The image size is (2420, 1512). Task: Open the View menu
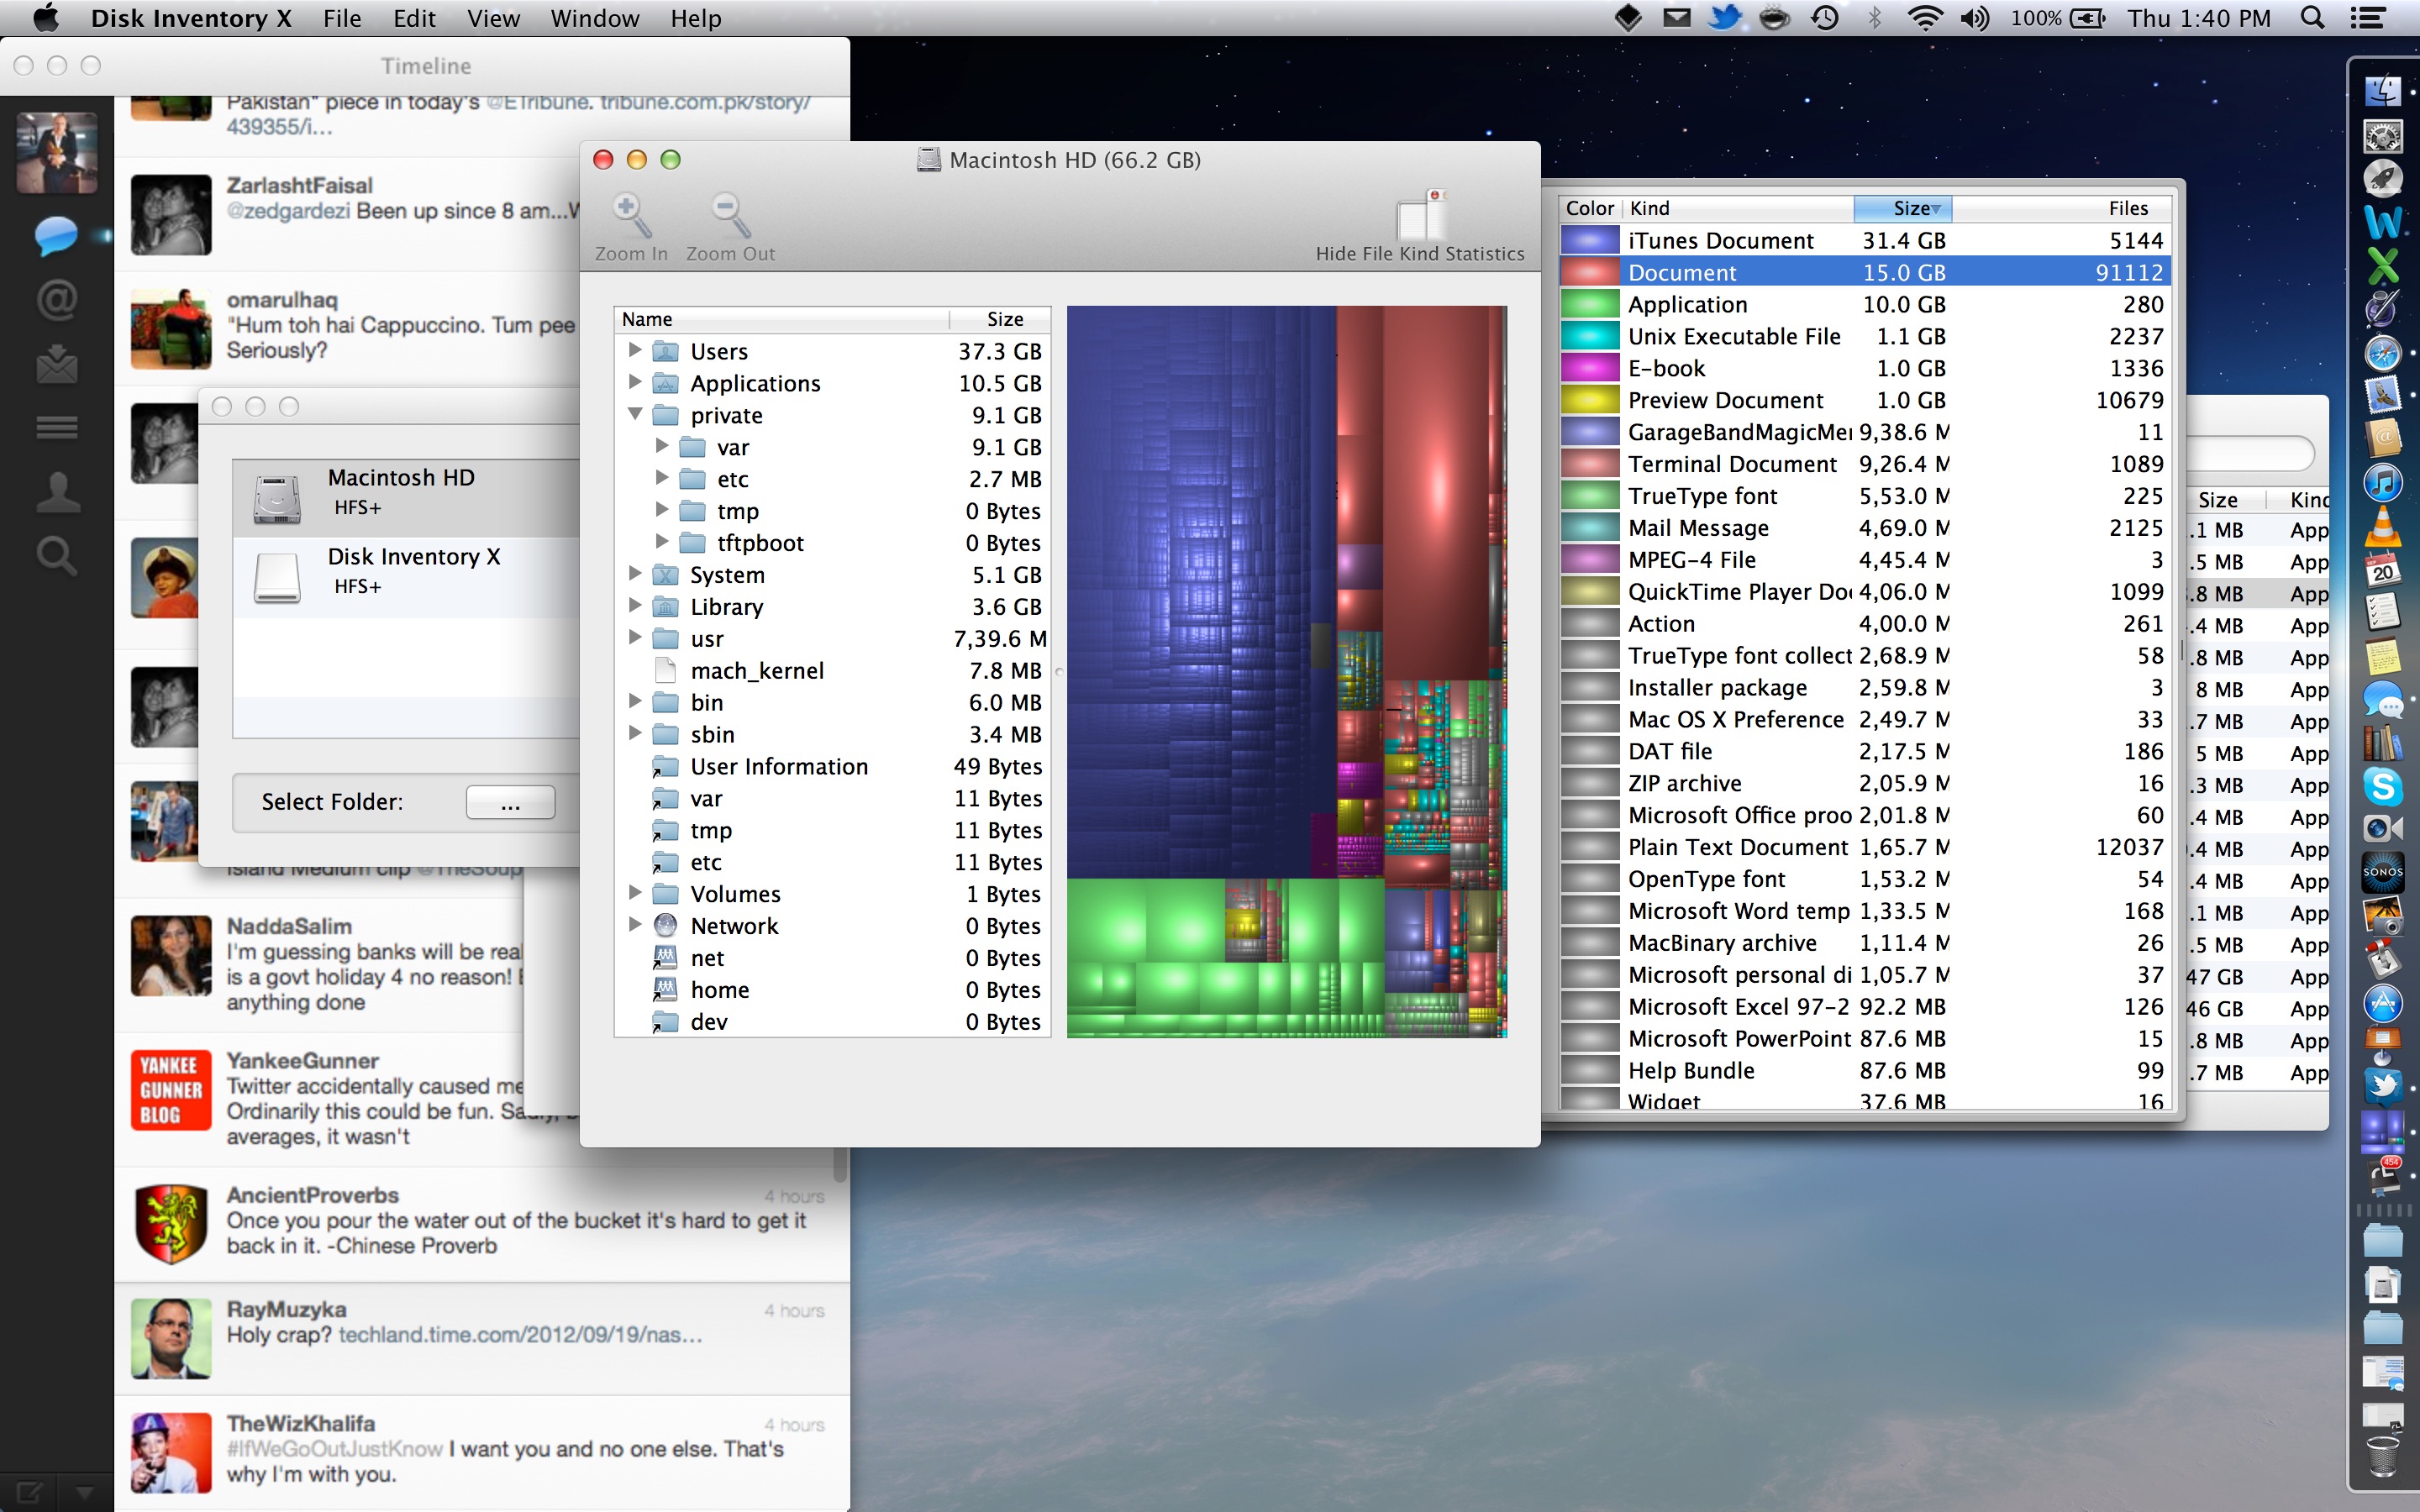[x=493, y=18]
